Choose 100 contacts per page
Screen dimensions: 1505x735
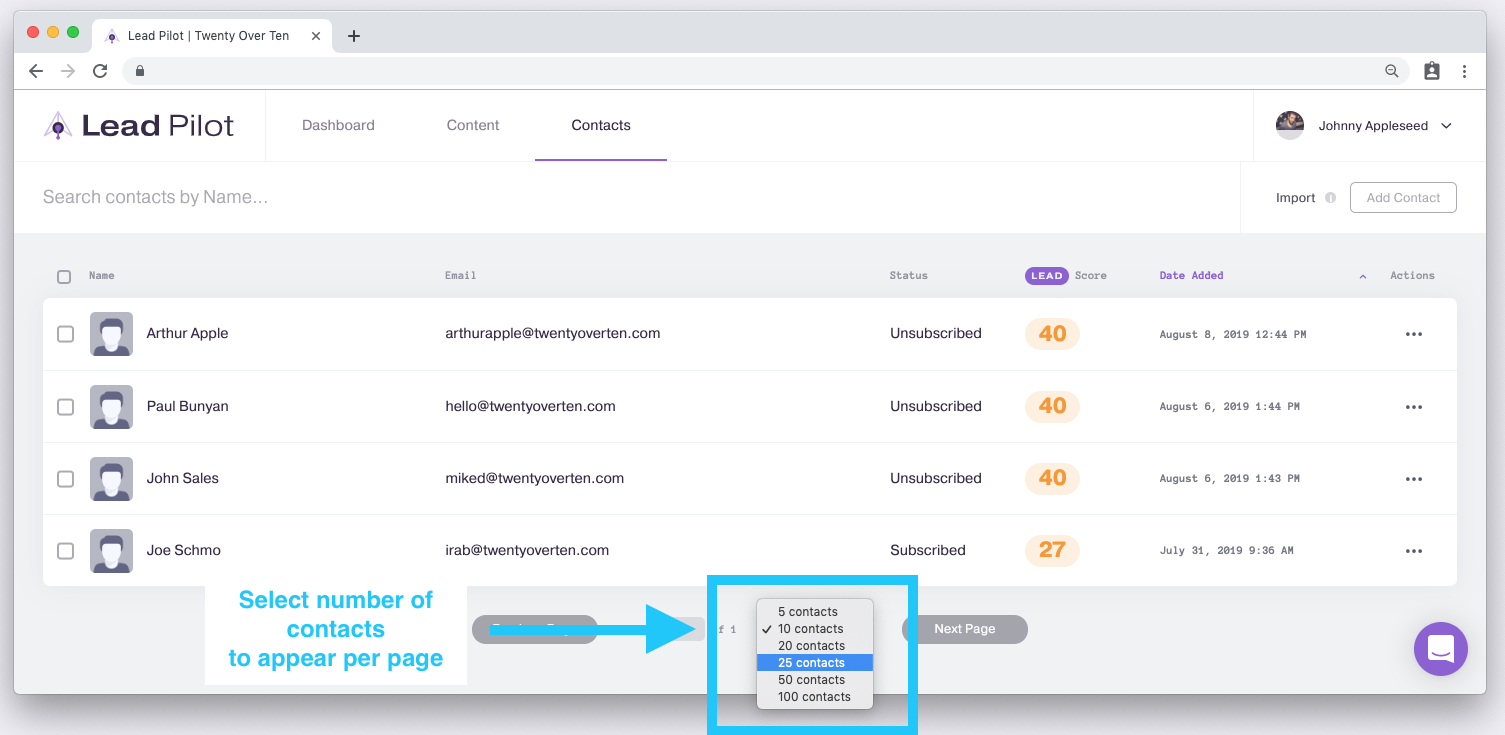pos(815,697)
